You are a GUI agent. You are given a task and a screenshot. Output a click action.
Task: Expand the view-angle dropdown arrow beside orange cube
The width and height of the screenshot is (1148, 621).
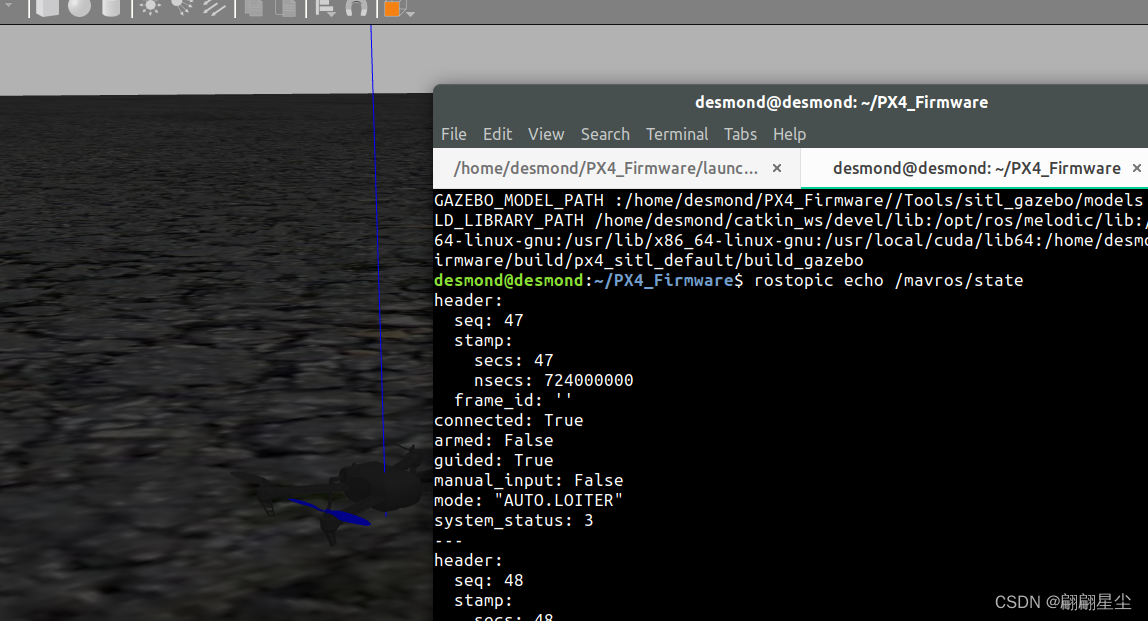click(x=410, y=12)
